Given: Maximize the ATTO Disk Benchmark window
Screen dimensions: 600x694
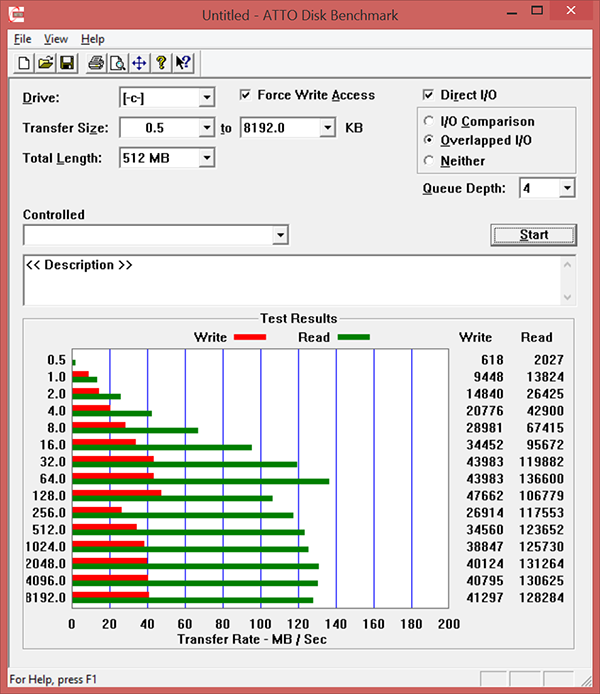Looking at the screenshot, I should pos(537,11).
